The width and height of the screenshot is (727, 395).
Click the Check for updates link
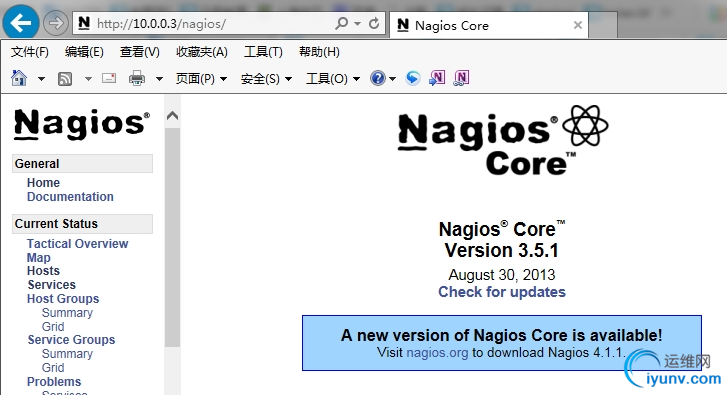(502, 292)
